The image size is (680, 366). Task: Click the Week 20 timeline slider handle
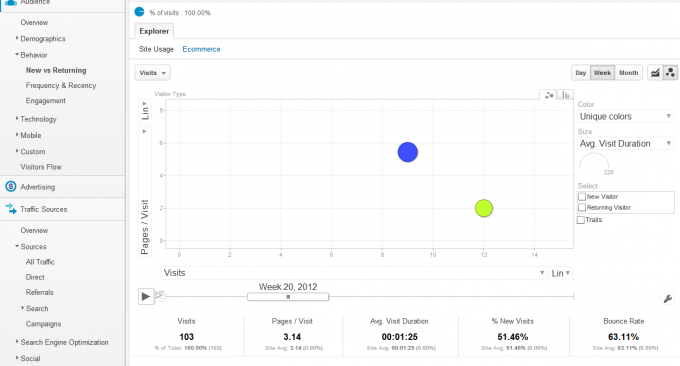click(288, 297)
